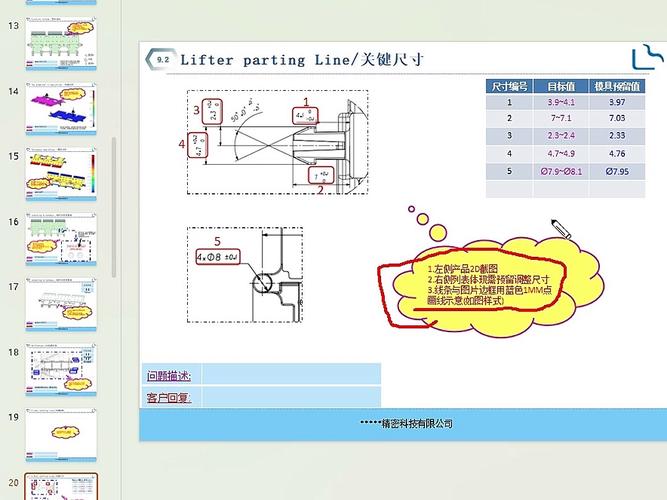The height and width of the screenshot is (500, 667).
Task: Click the pen cursor icon above the cloud
Action: (561, 229)
